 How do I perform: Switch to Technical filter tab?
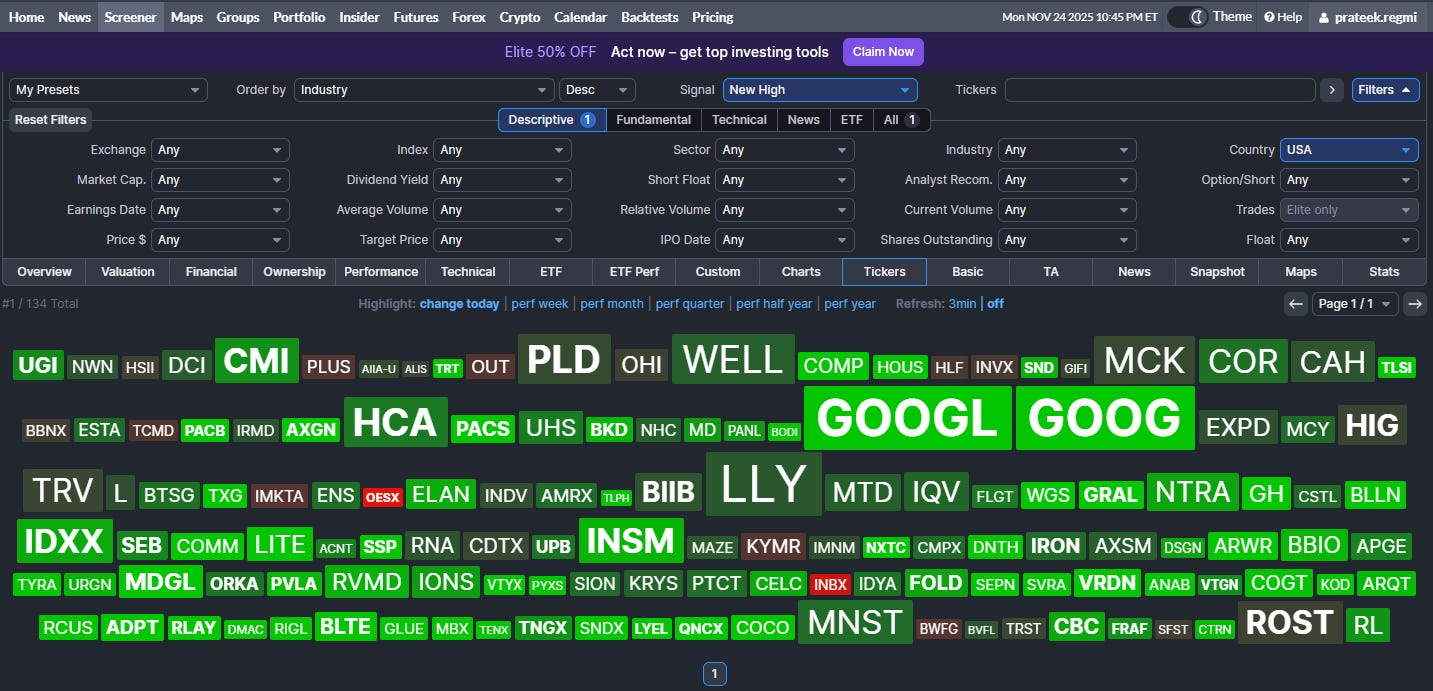739,120
